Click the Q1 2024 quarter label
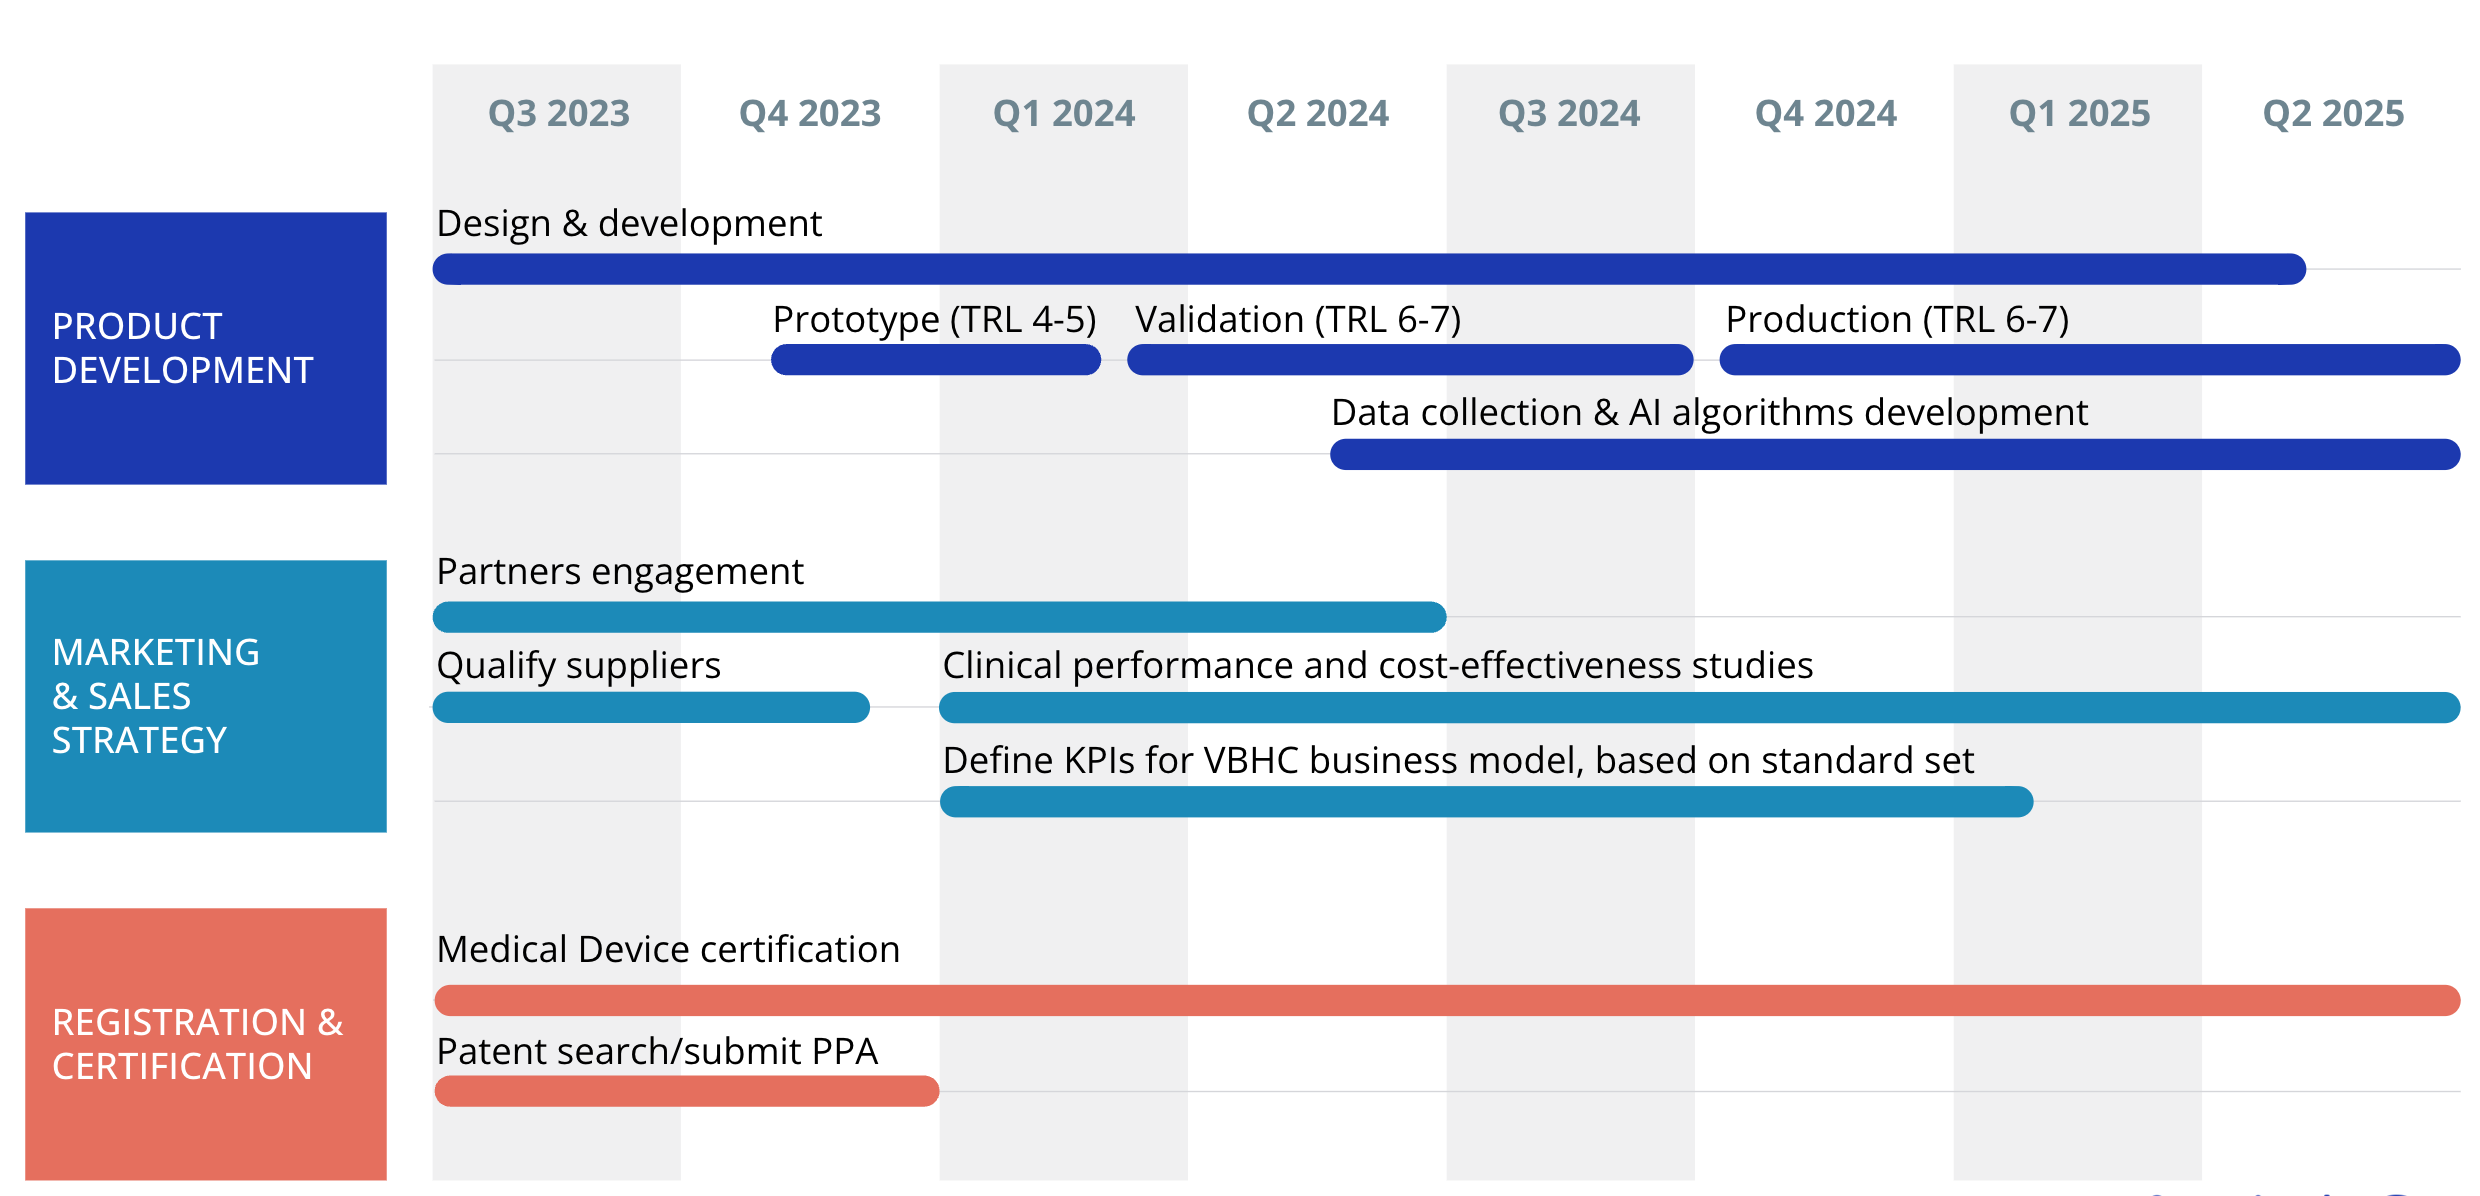Viewport: 2480px width, 1196px height. (x=1064, y=113)
